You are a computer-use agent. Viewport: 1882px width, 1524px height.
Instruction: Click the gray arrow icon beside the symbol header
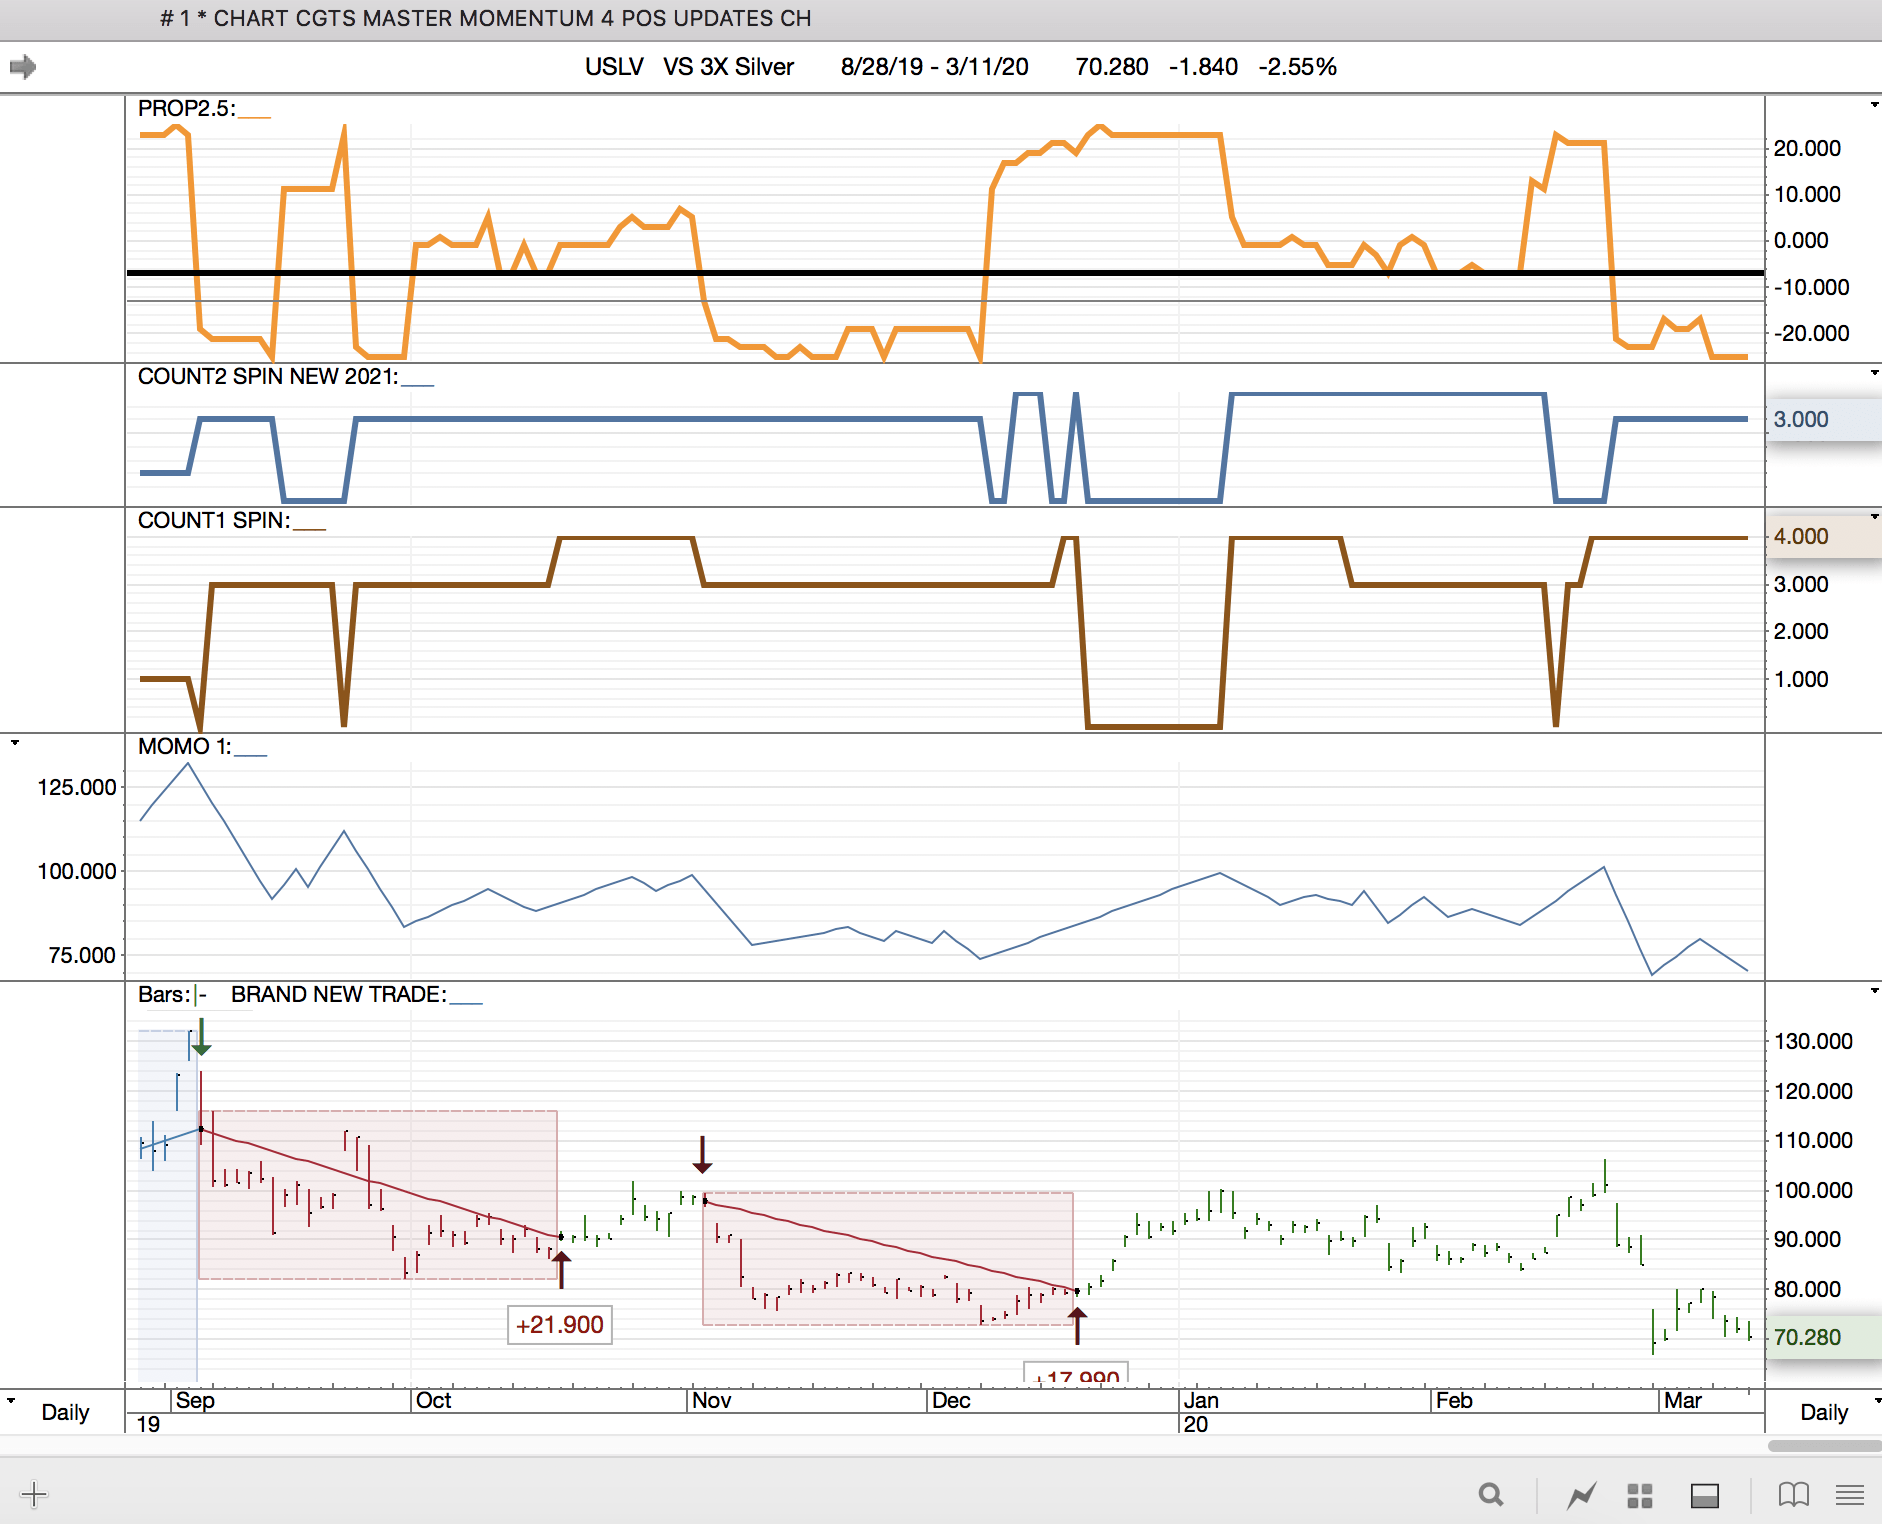coord(23,67)
